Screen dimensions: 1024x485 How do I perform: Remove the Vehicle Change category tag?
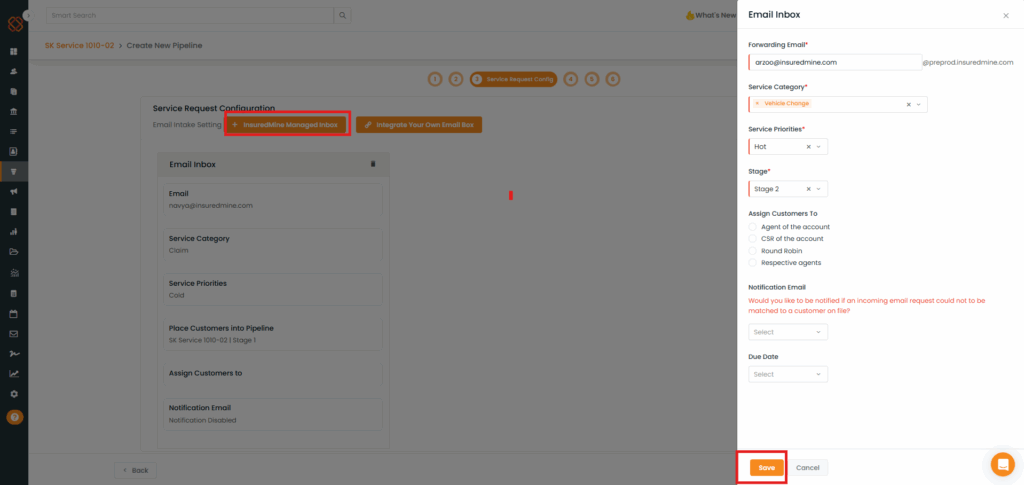(757, 104)
